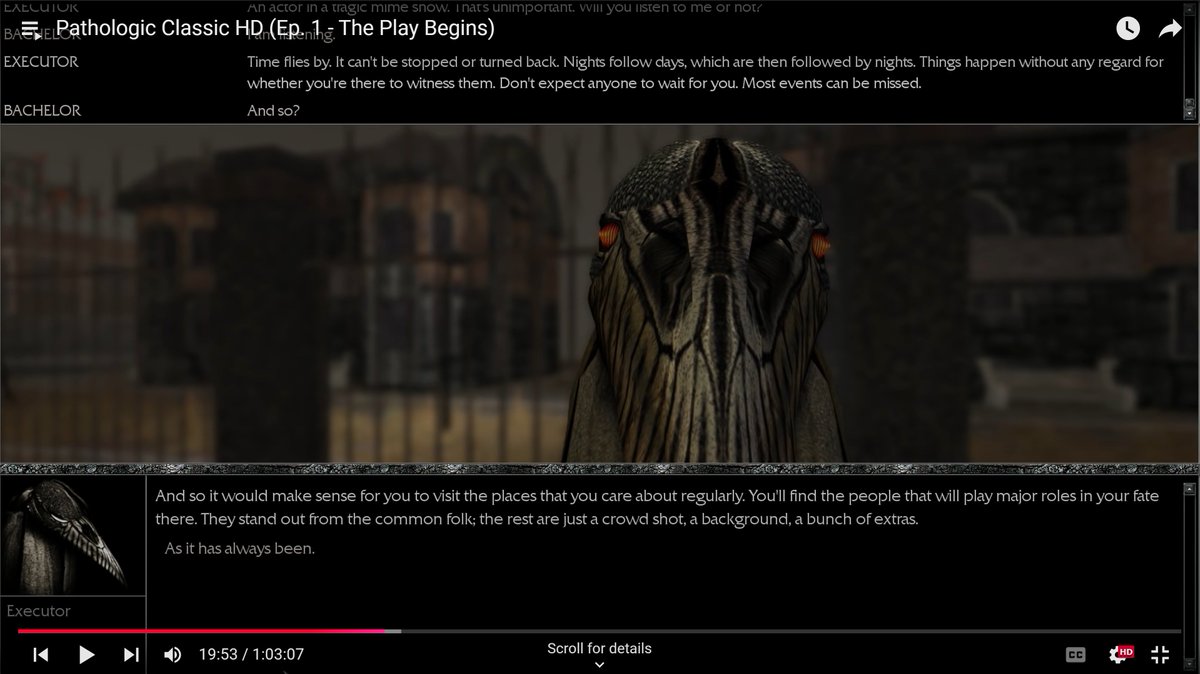Click the time display 19:53 / 1:03:07
The width and height of the screenshot is (1200, 674).
click(251, 655)
